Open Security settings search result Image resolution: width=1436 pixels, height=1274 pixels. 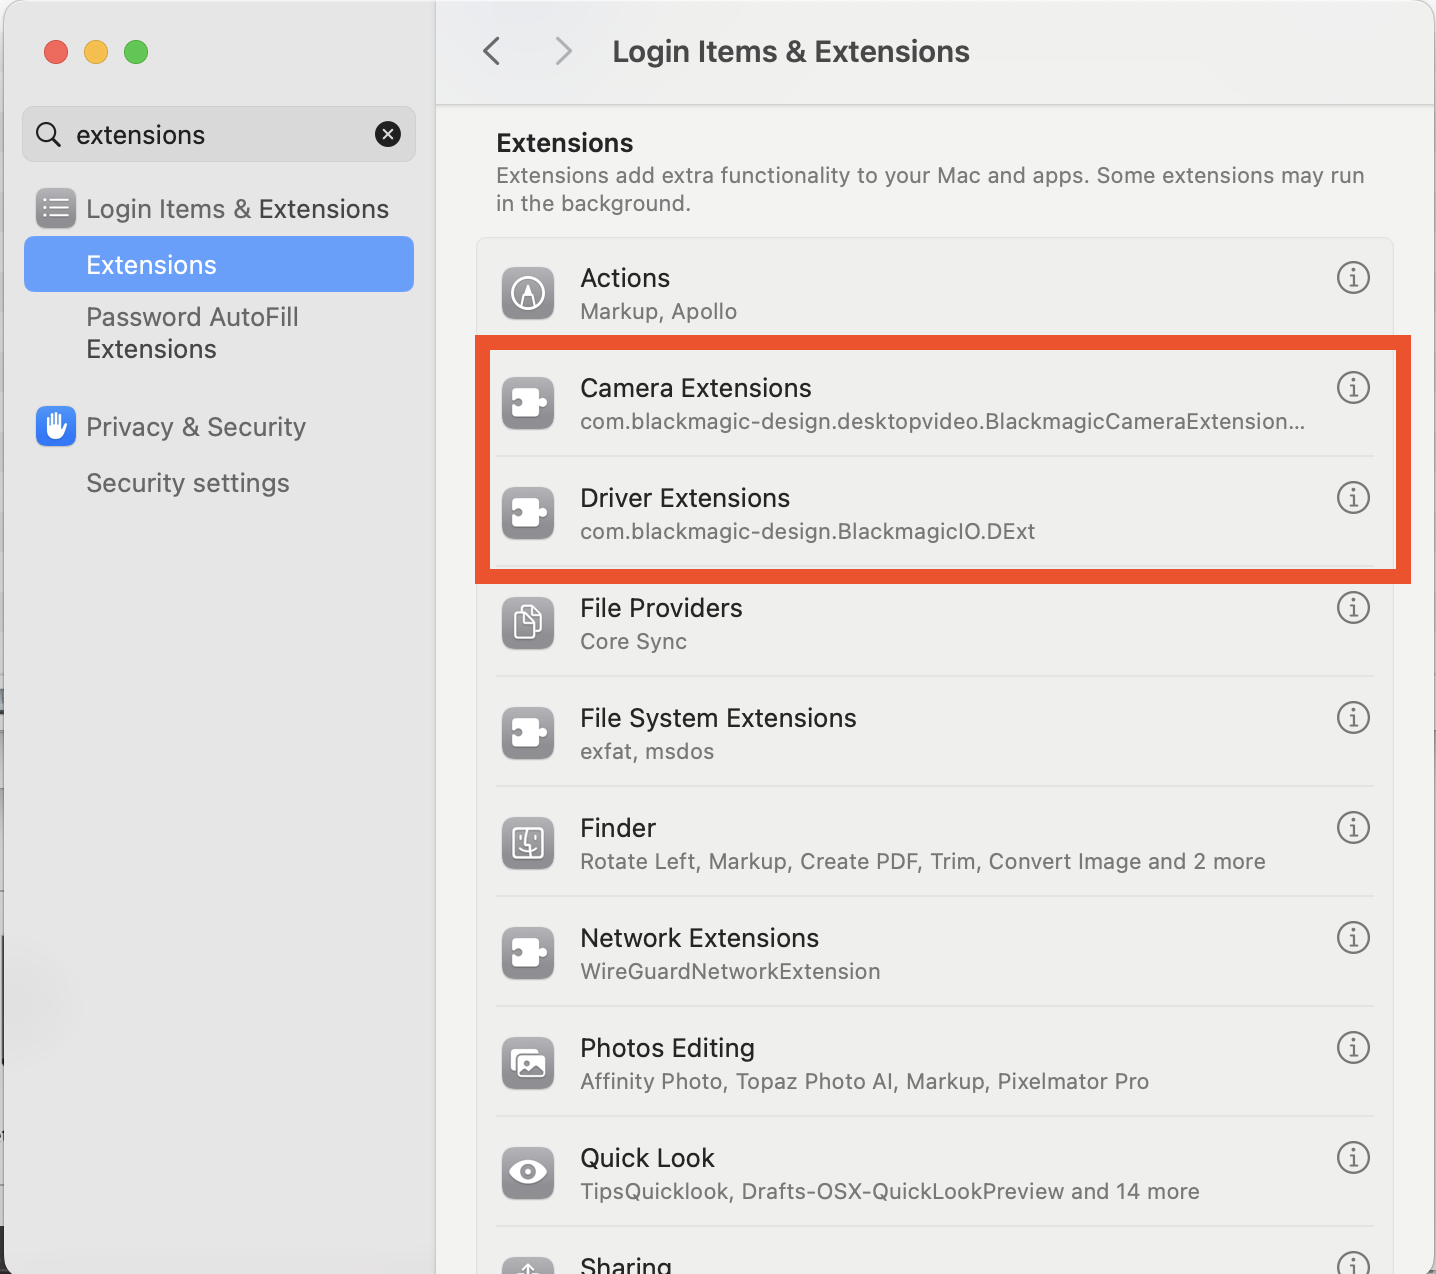219,483
